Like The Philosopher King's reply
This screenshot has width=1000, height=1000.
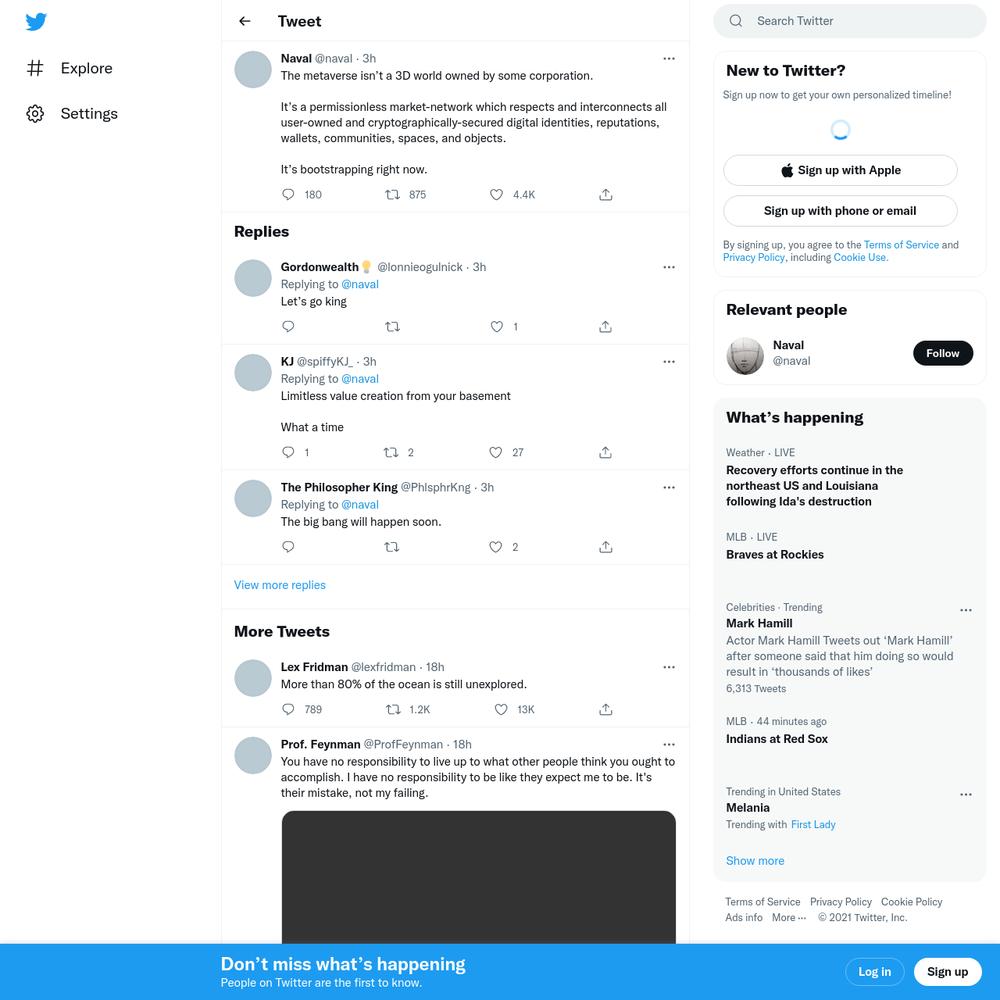496,547
